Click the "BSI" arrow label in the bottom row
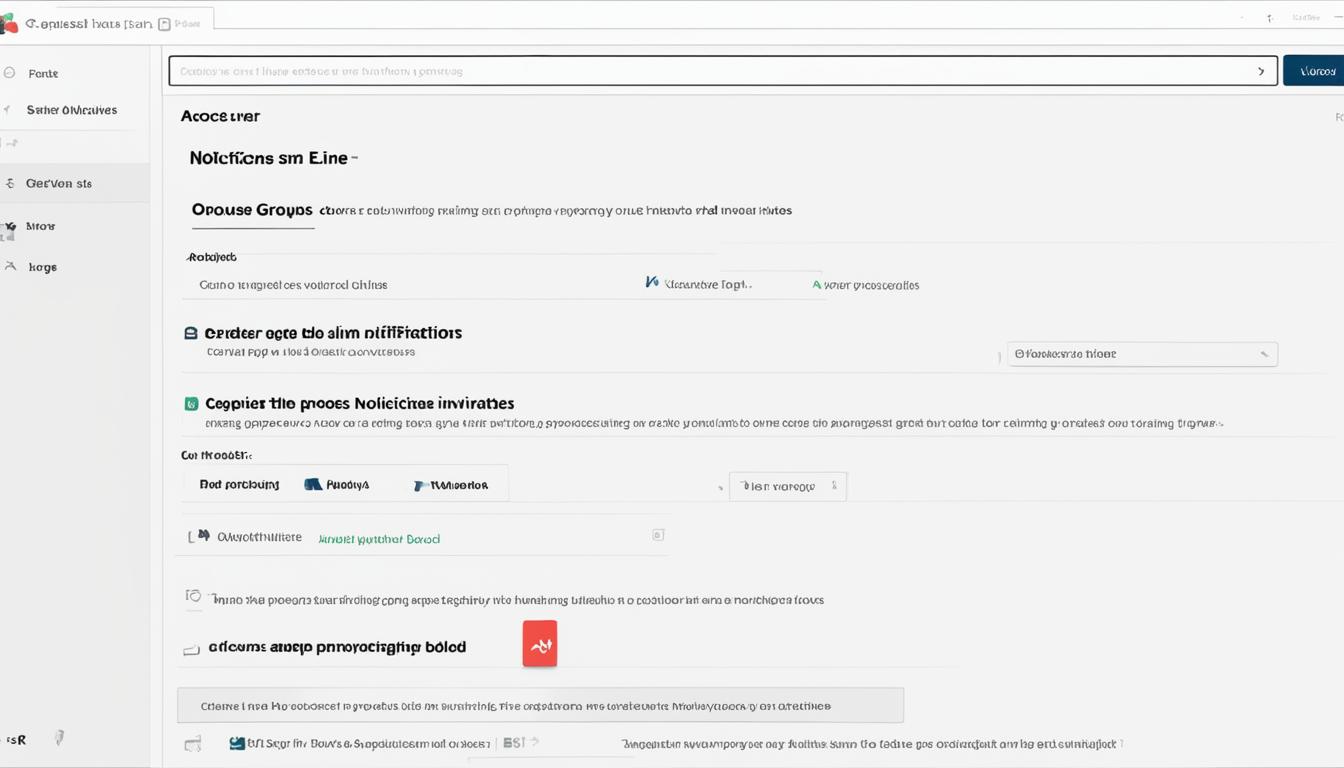1344x768 pixels. click(520, 743)
